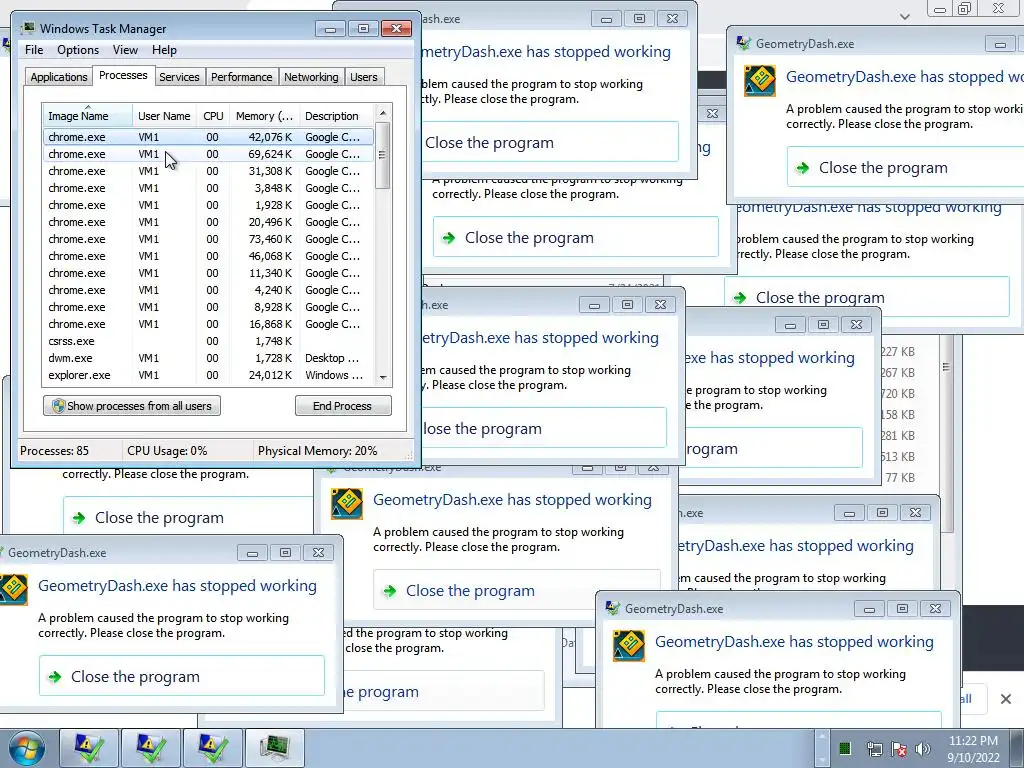Select chrome.exe row using 20,496 K

209,222
